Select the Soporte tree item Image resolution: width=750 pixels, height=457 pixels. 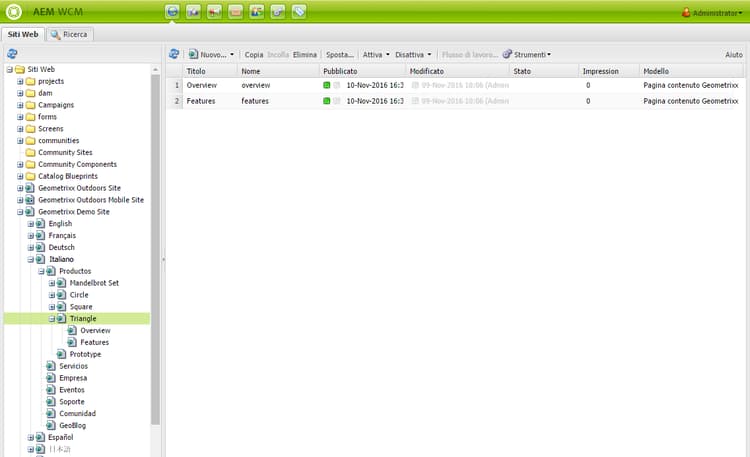[72, 402]
